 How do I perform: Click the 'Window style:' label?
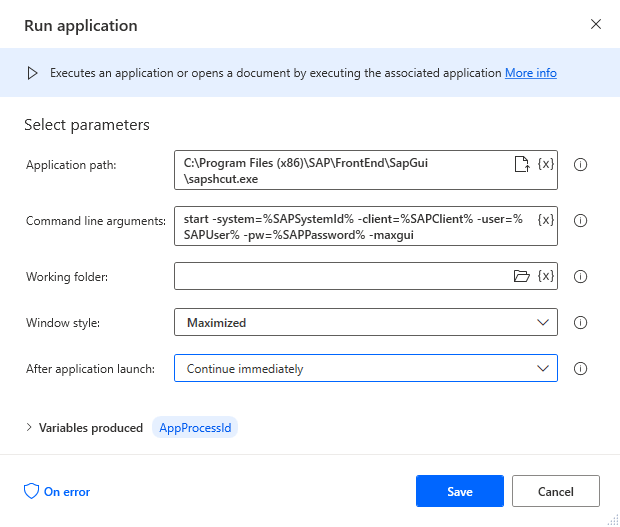click(63, 323)
